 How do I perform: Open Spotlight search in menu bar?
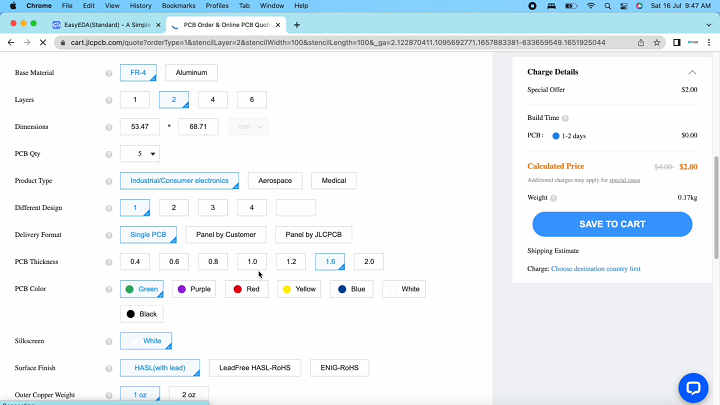(608, 6)
